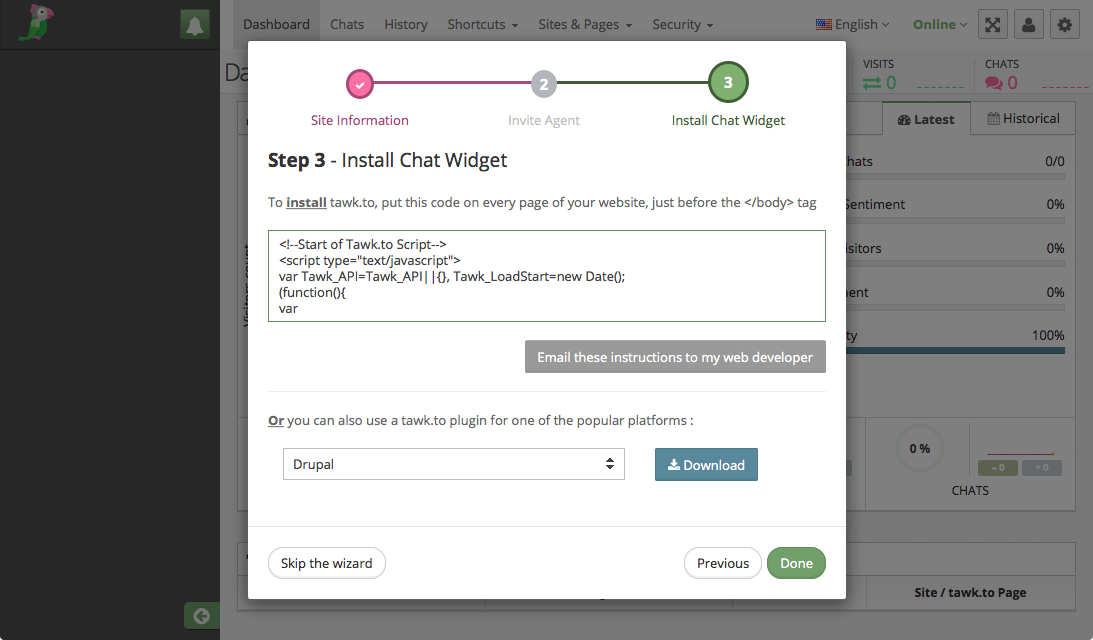Screen dimensions: 1093x640
Task: Open the settings gear icon
Action: pyautogui.click(x=1064, y=25)
